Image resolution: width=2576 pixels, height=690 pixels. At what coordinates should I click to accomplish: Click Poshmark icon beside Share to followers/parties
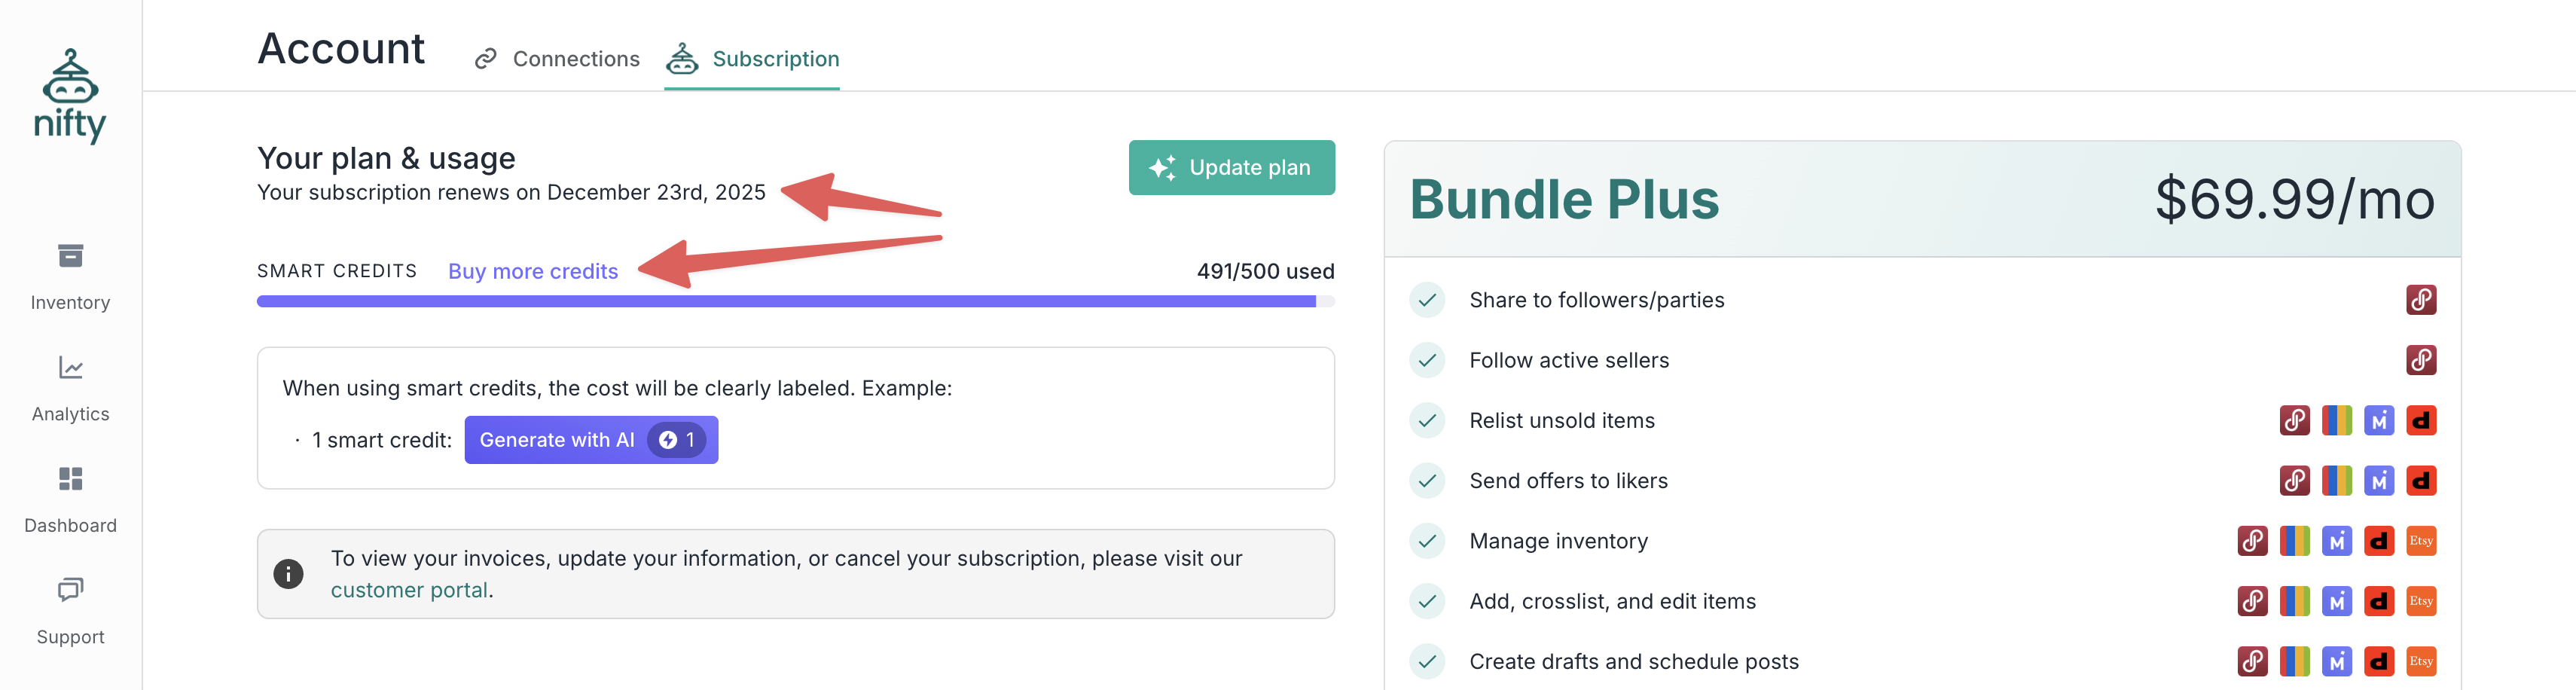2420,300
